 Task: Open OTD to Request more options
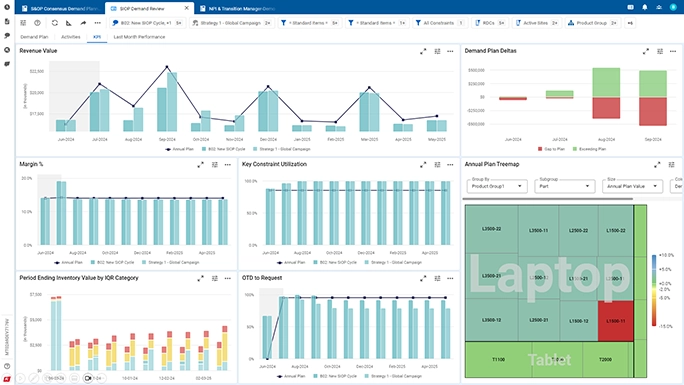450,278
